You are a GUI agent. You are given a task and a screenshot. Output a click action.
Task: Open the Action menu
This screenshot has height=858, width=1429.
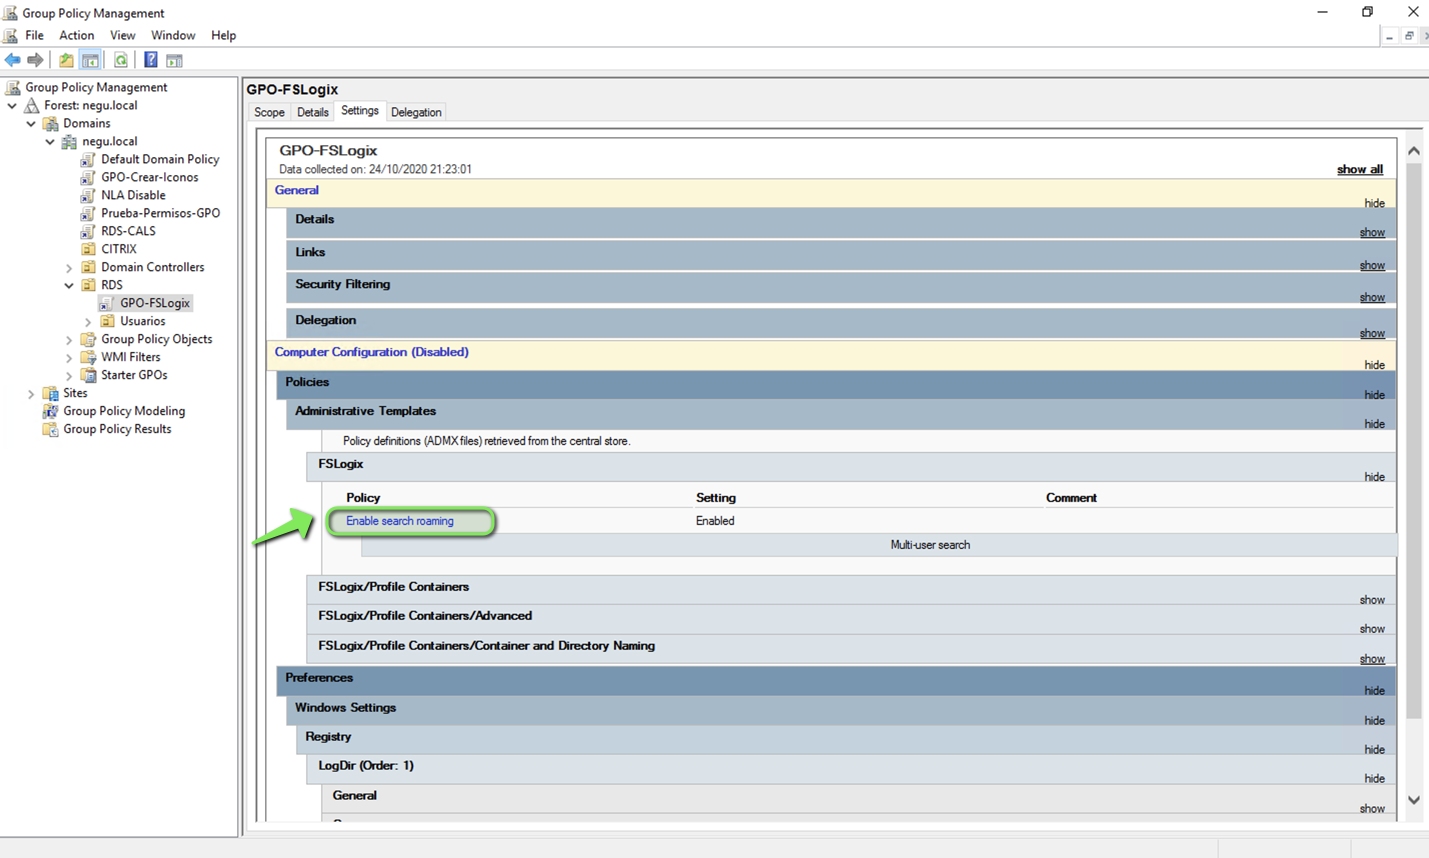point(76,35)
